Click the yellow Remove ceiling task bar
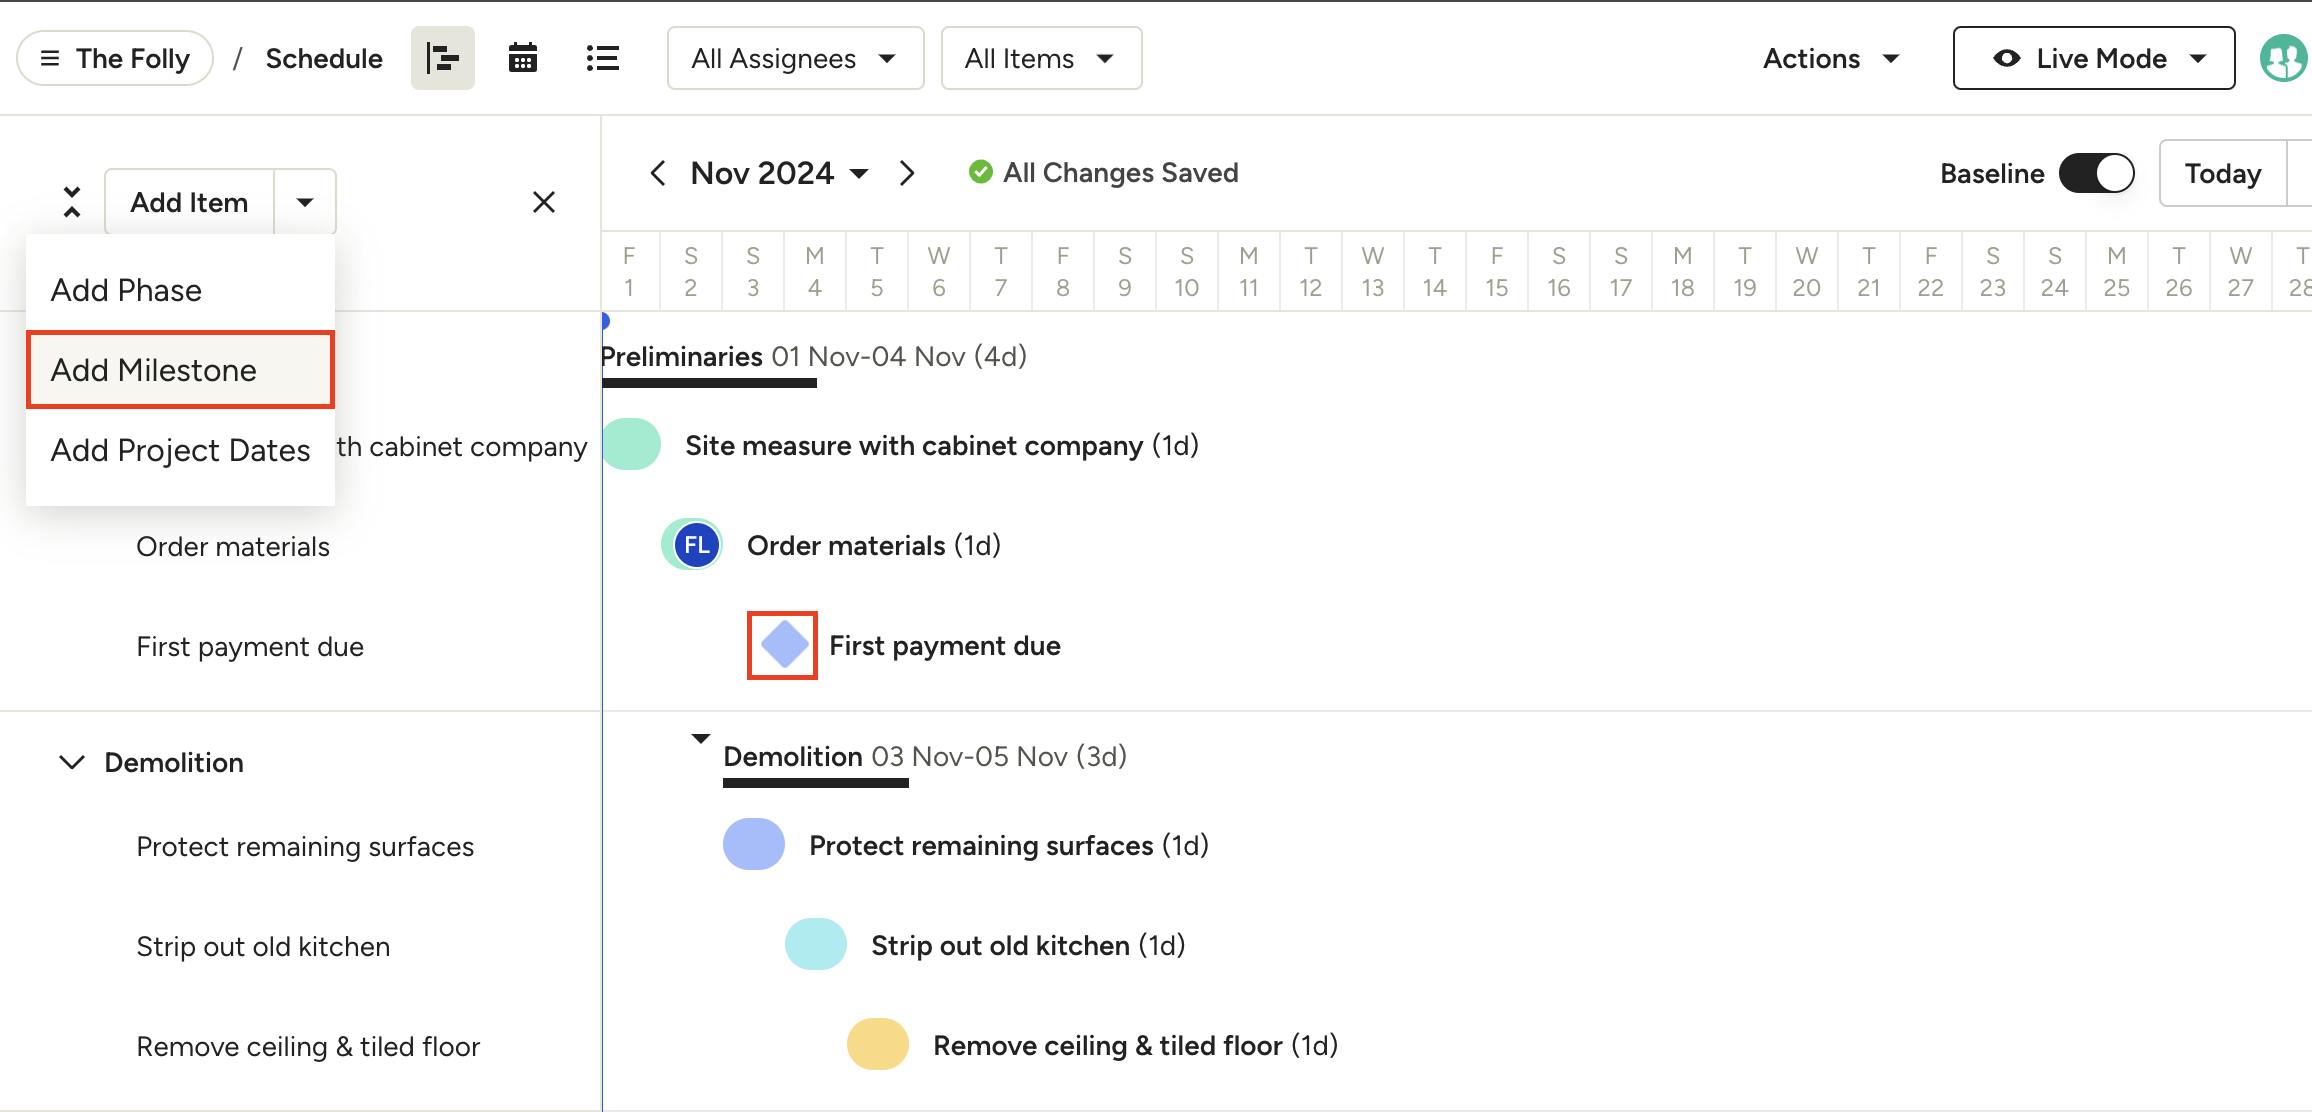 [x=877, y=1045]
